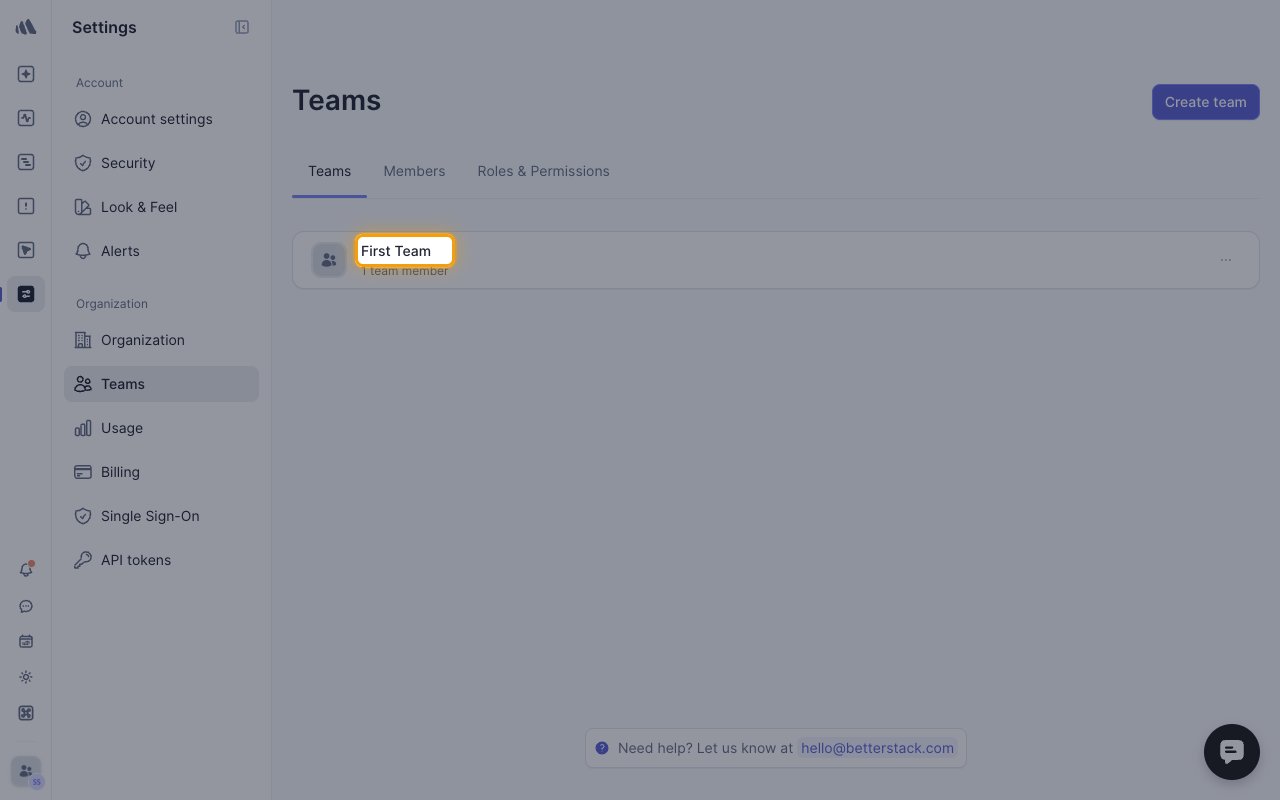1280x800 pixels.
Task: Open API tokens page
Action: pos(161,560)
